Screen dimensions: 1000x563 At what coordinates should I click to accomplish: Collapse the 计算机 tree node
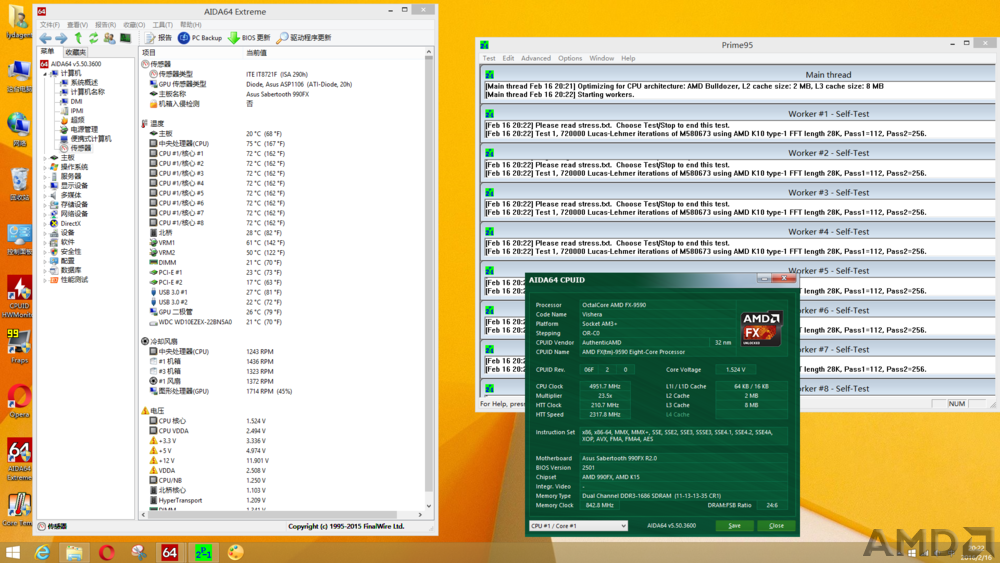(45, 73)
